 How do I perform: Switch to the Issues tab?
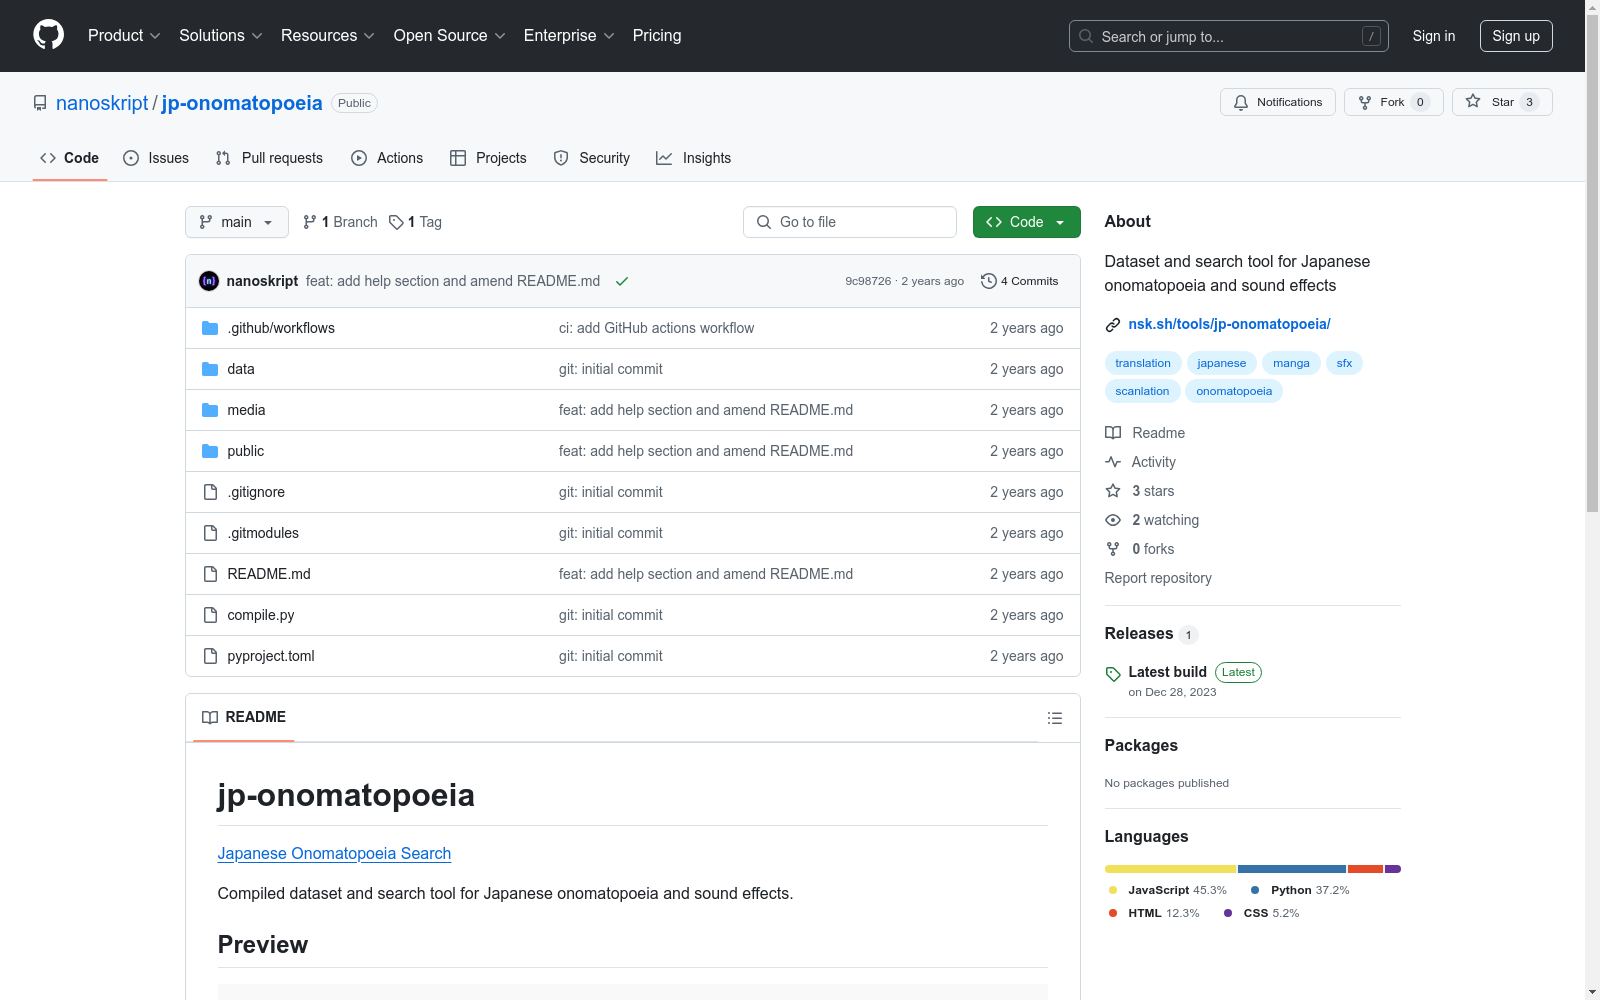tap(156, 158)
